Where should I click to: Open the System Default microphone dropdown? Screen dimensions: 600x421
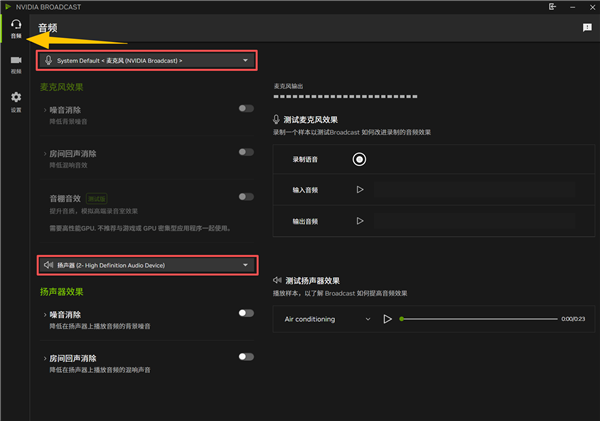pos(146,61)
